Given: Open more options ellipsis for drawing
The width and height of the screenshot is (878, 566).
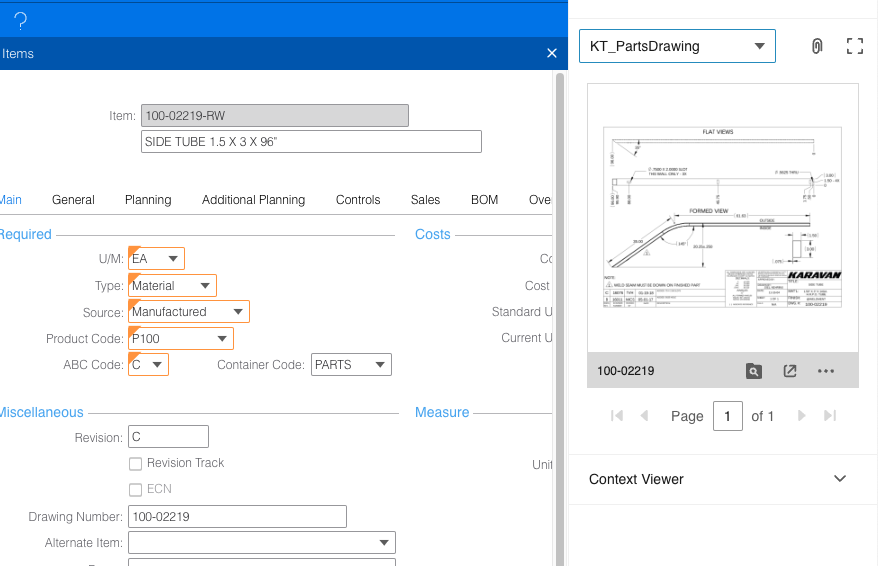Looking at the screenshot, I should pyautogui.click(x=826, y=371).
